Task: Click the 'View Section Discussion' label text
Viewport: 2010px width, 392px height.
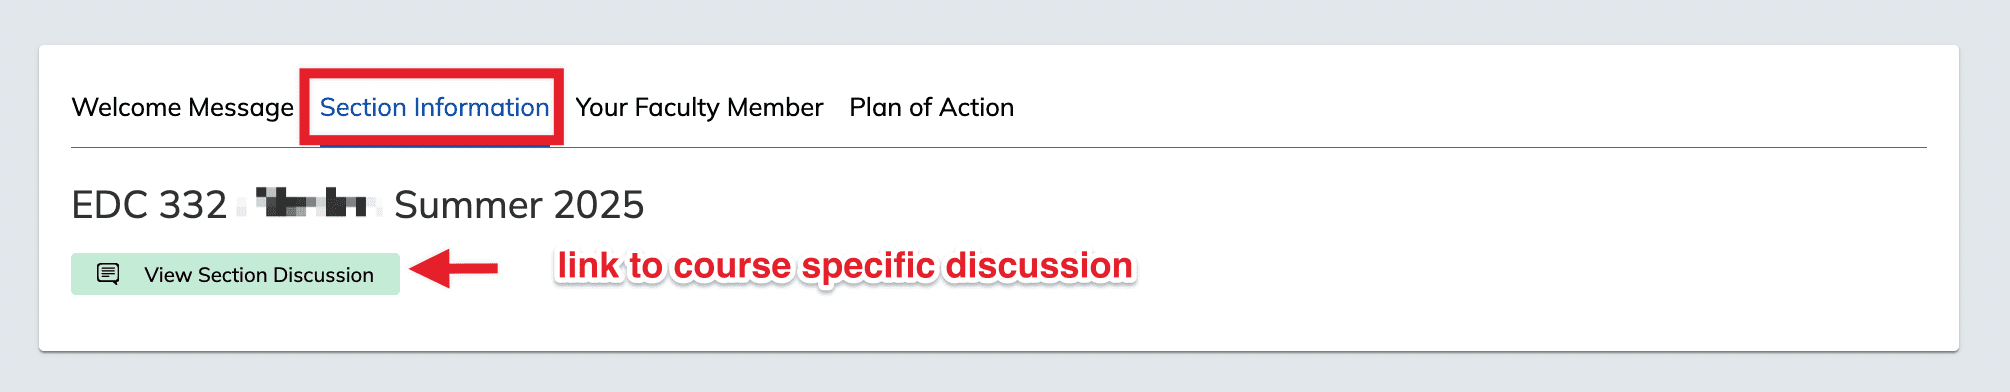Action: coord(259,275)
